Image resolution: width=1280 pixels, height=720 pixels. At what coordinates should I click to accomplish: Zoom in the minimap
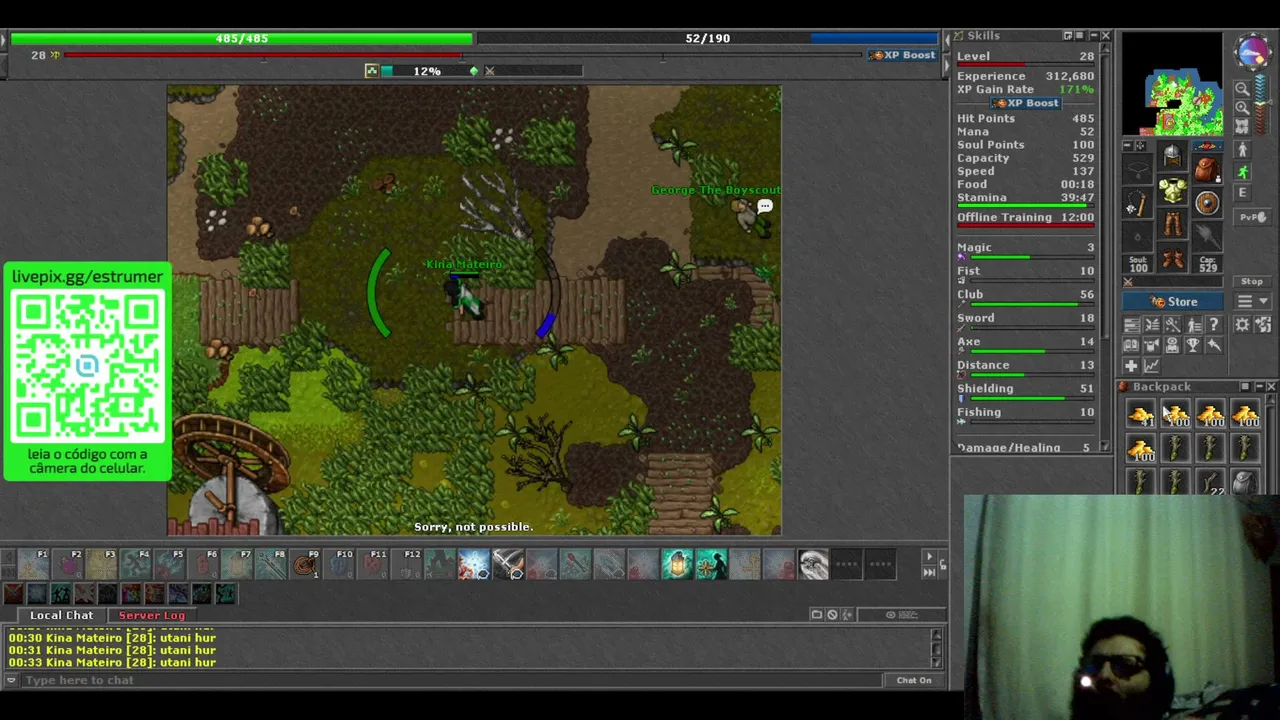1242,107
